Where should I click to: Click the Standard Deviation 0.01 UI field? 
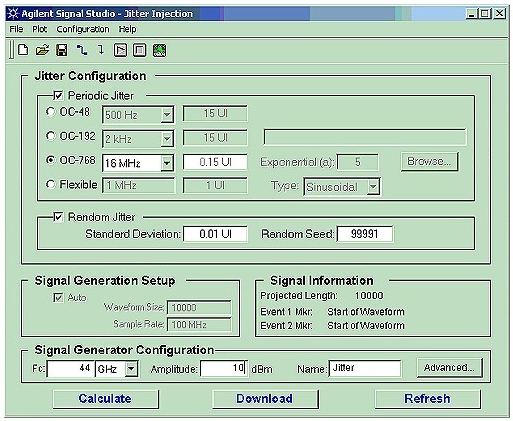215,234
